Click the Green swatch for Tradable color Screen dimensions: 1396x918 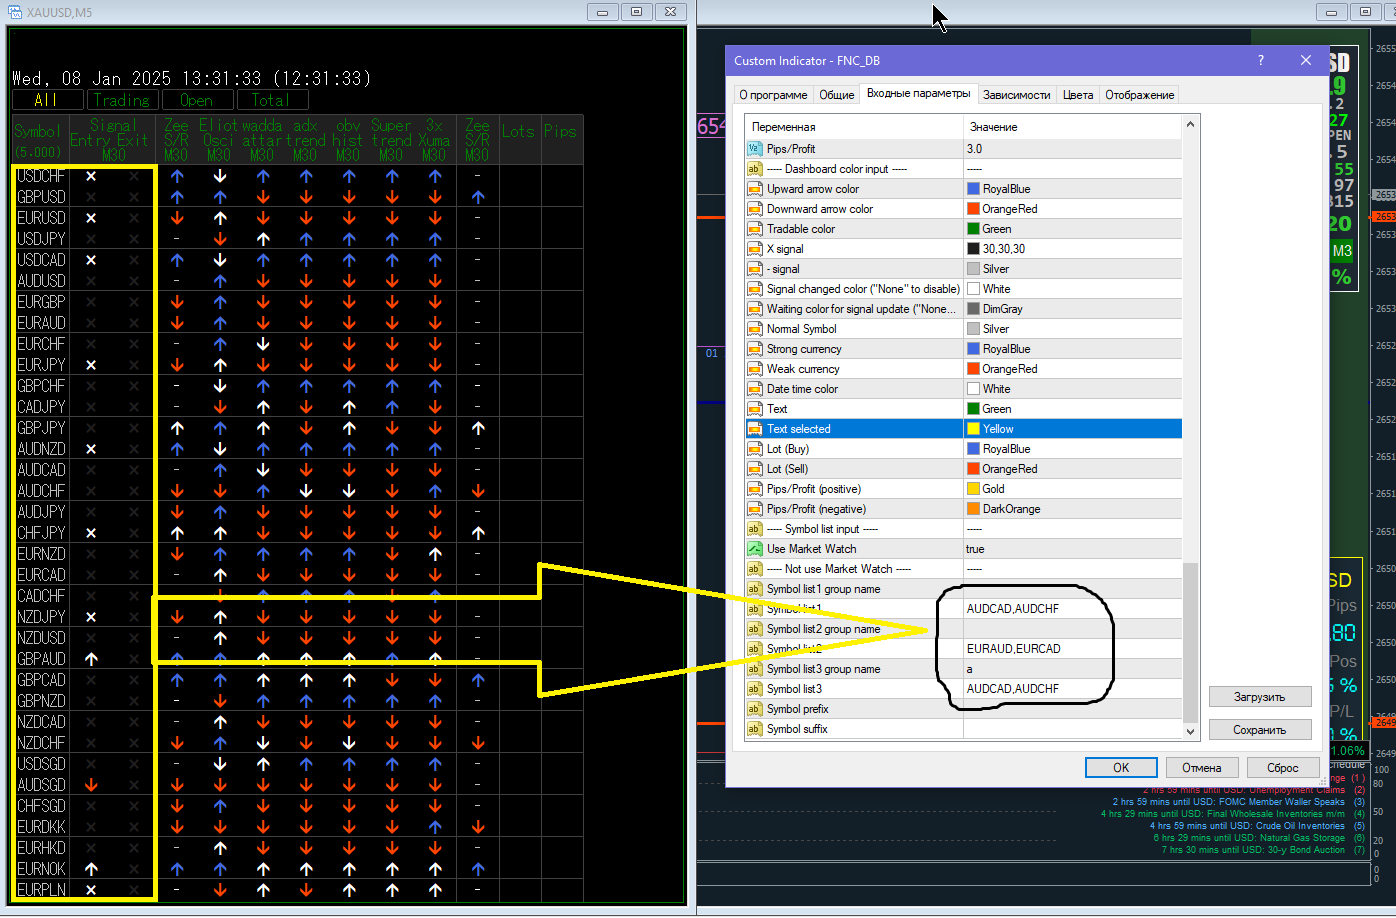click(973, 229)
